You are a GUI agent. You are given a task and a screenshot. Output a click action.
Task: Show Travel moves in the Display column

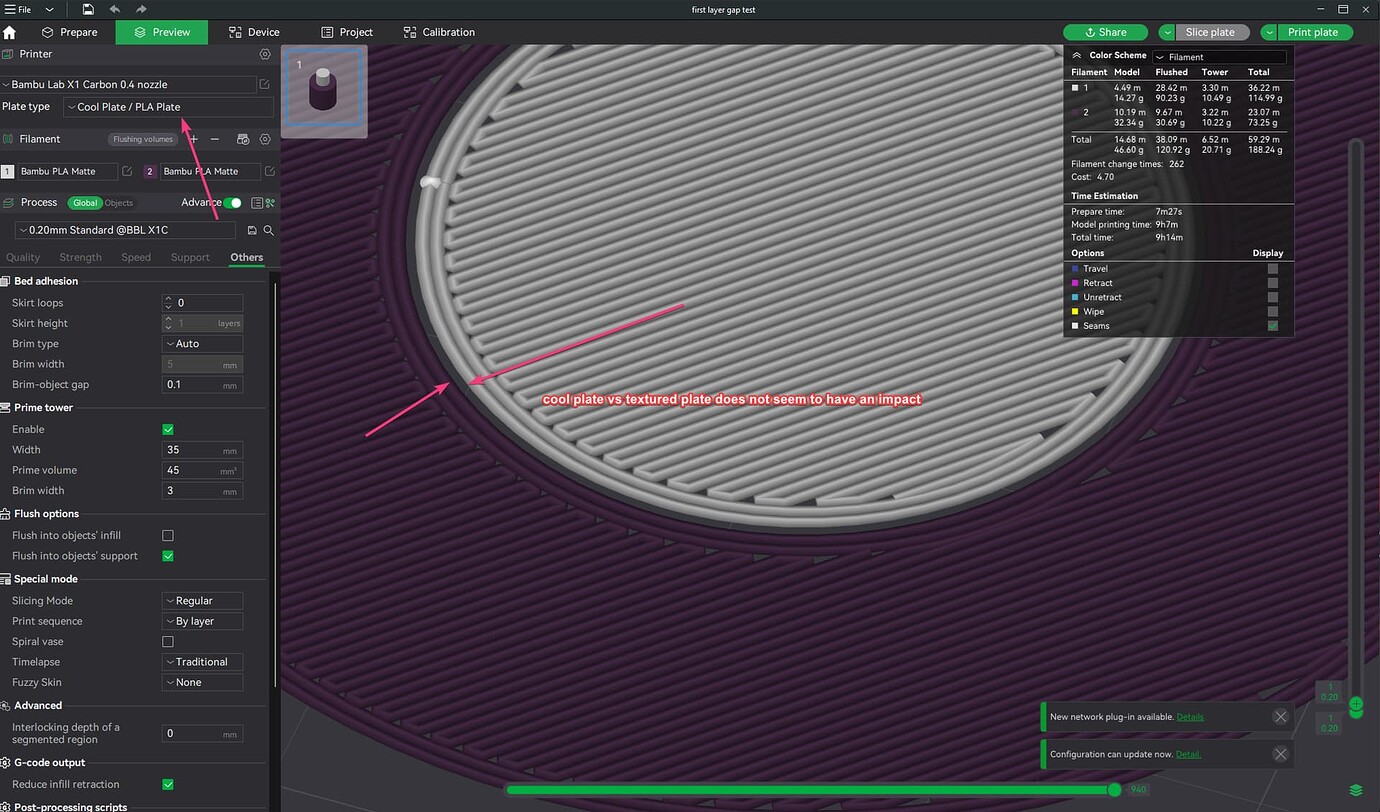1273,269
